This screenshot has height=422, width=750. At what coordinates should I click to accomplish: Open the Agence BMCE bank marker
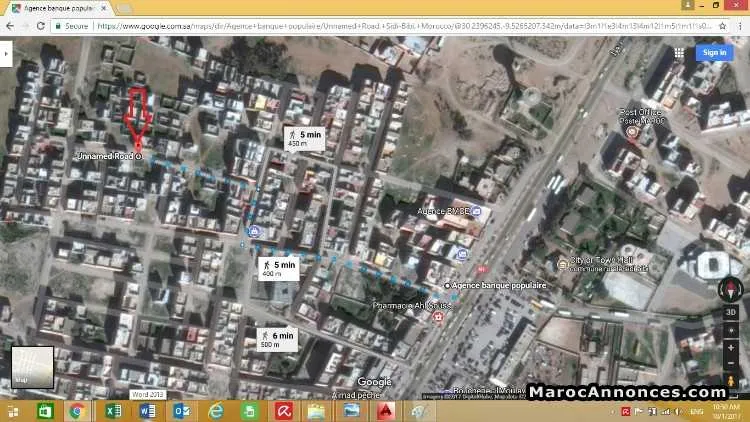click(x=476, y=211)
